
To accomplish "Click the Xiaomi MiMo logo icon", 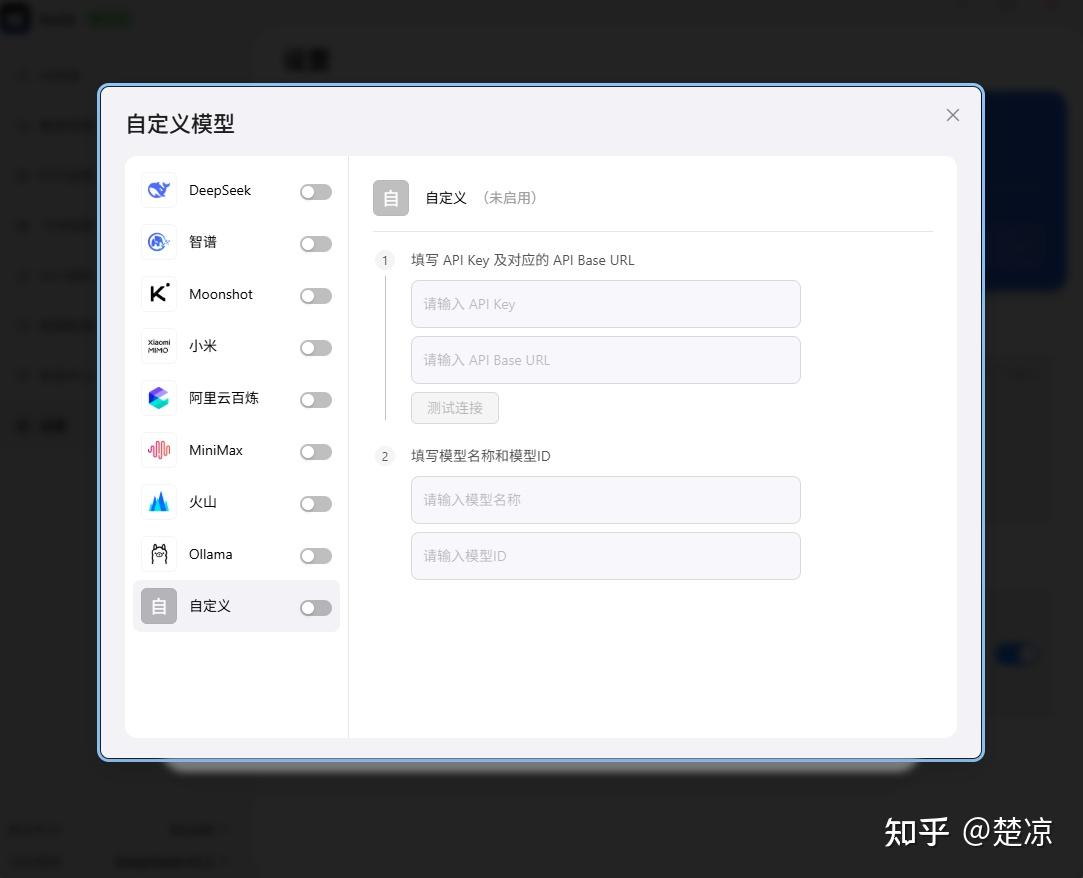I will [159, 346].
